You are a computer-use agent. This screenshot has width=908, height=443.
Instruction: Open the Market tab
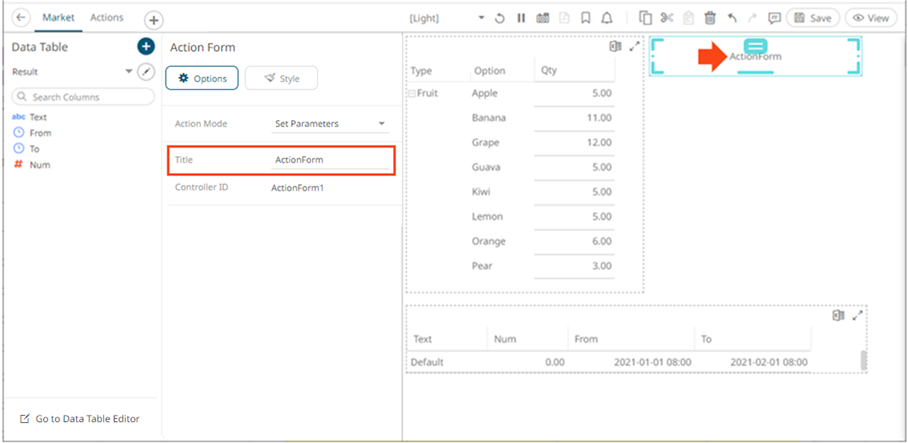58,17
